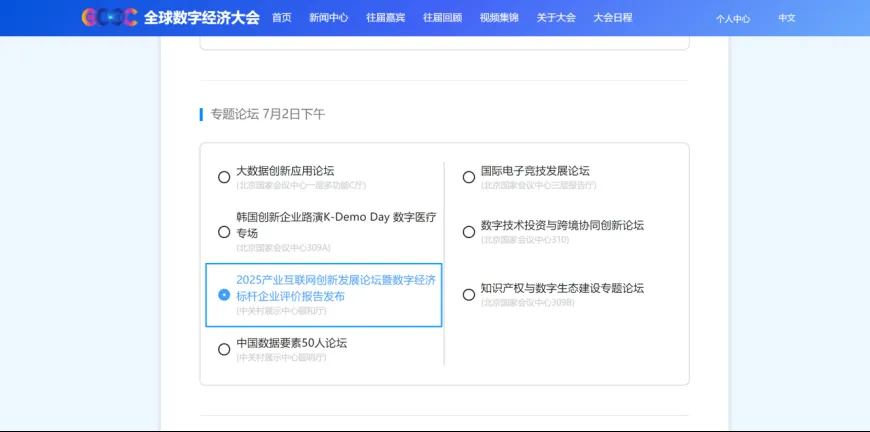Click the 全球数字经济大会 site title
Screen dimensions: 870x432
(201, 18)
